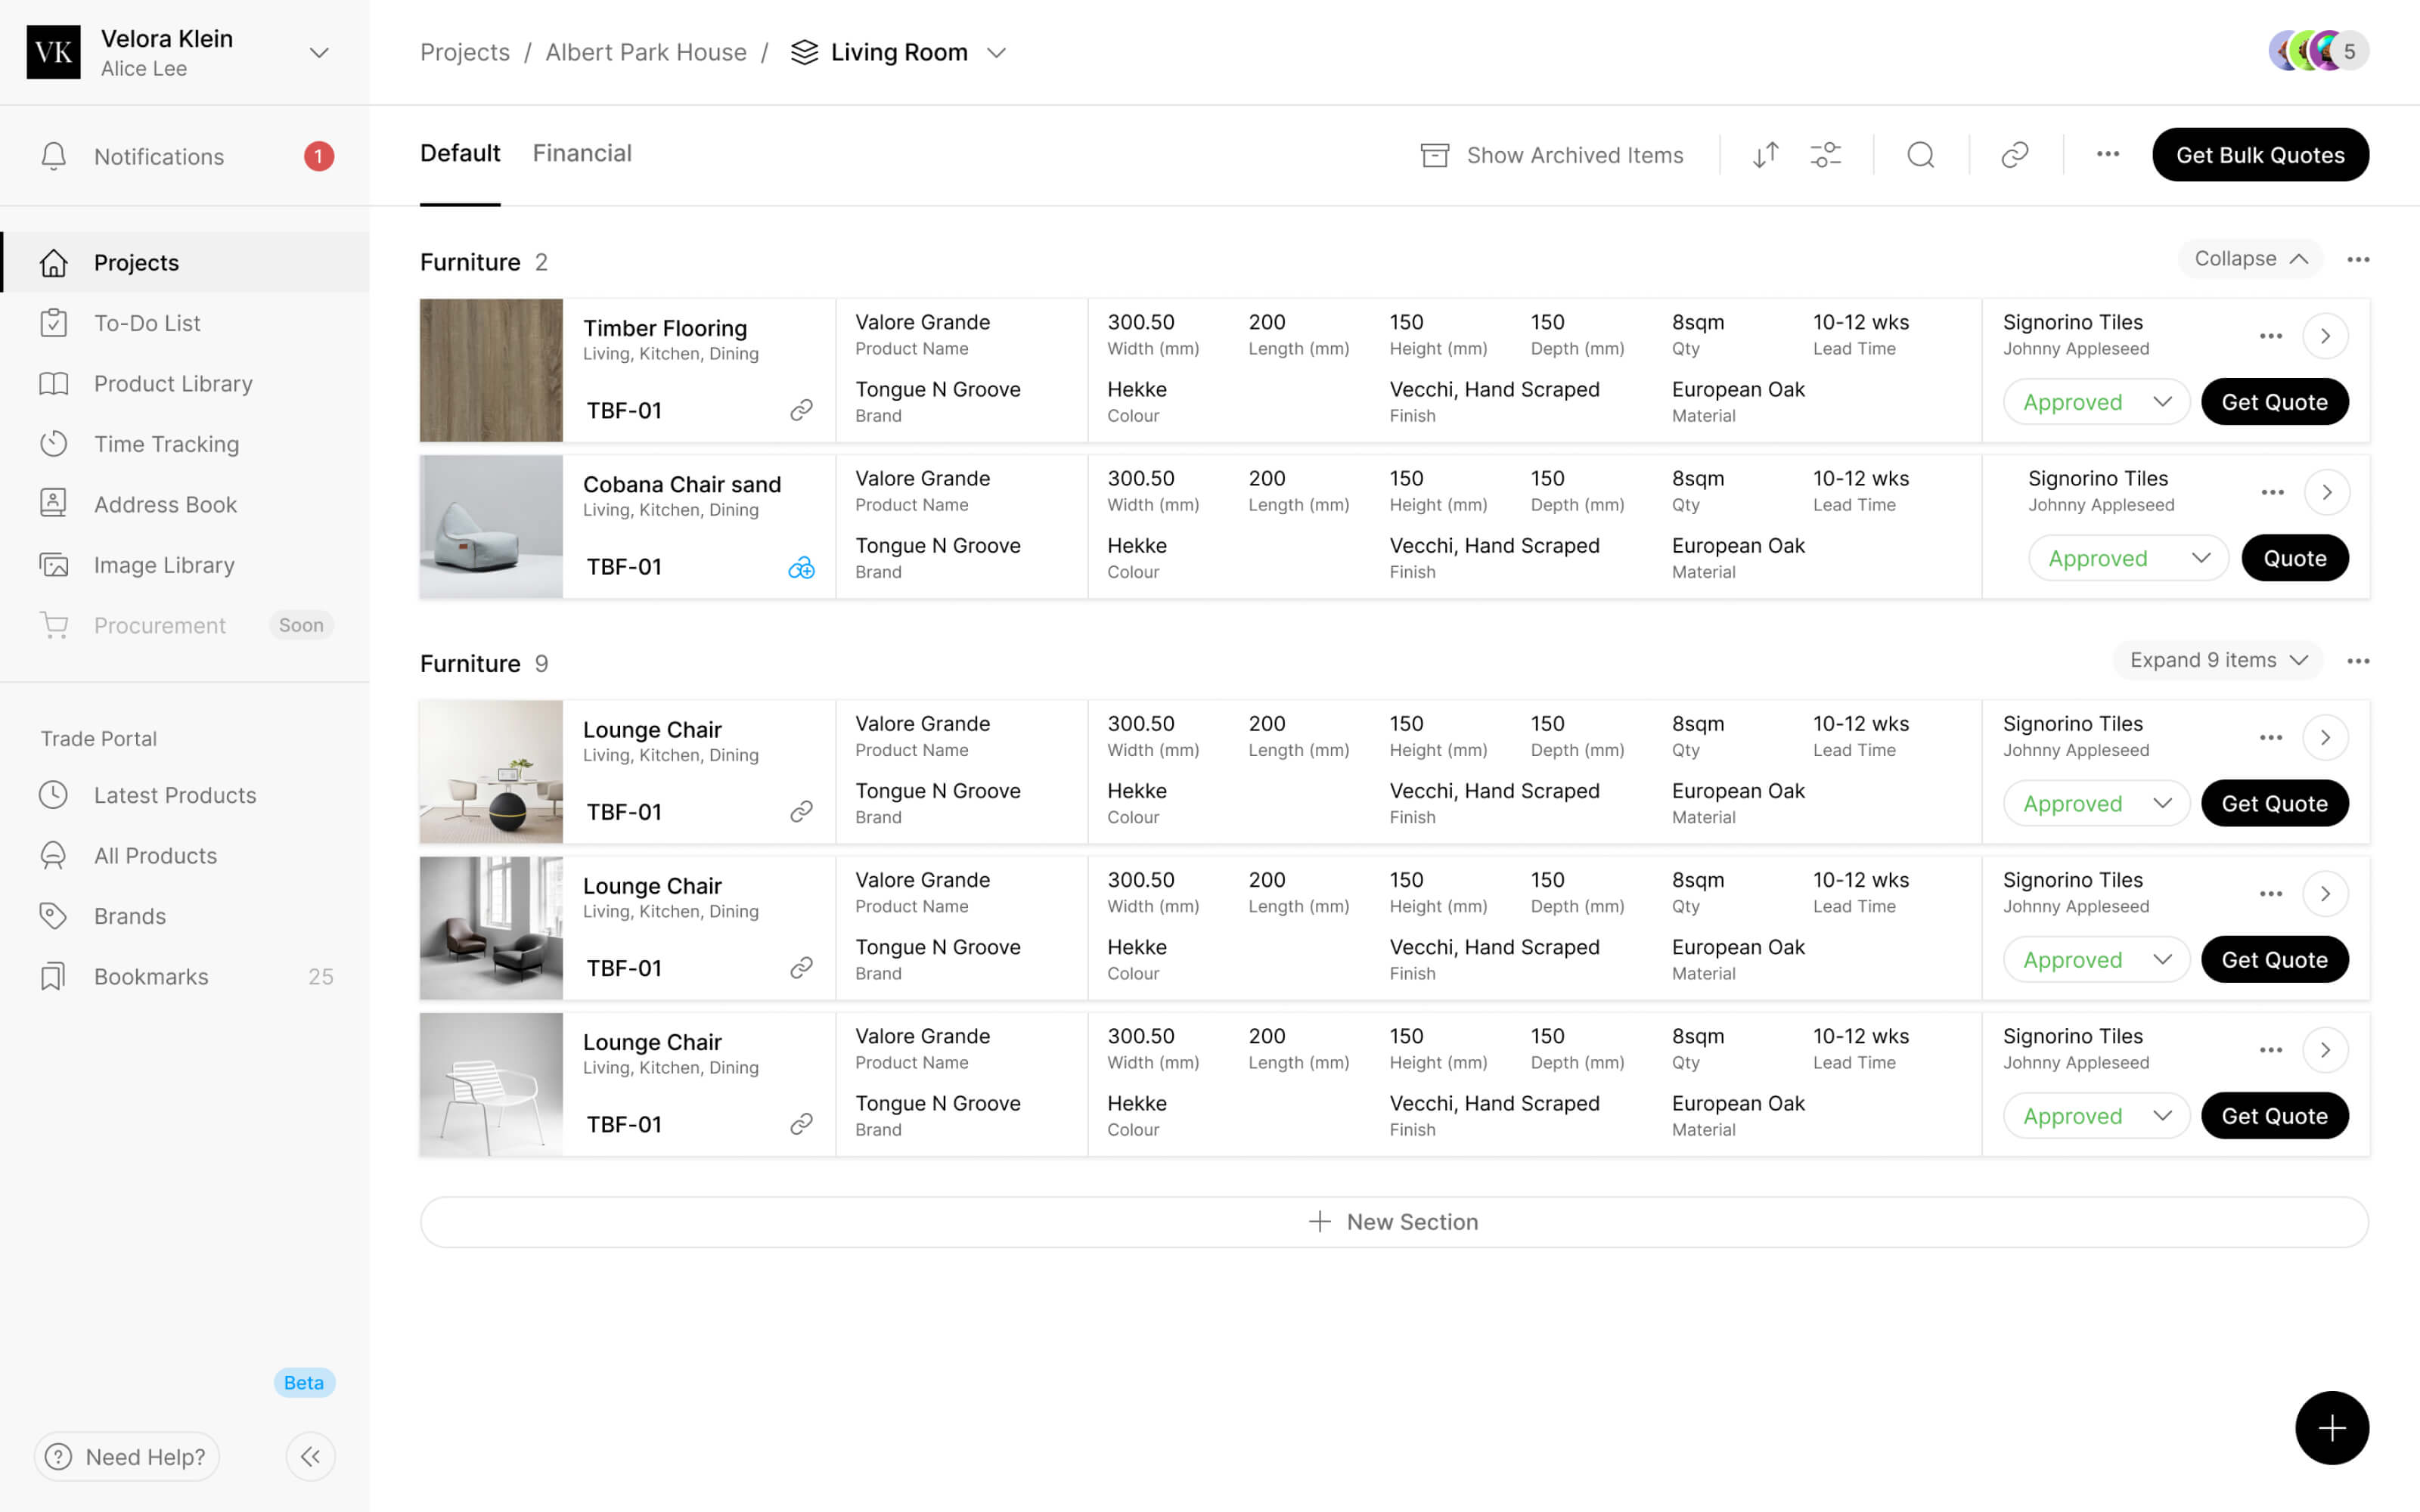2420x1512 pixels.
Task: Click the sort arrows icon in toolbar
Action: (1765, 155)
